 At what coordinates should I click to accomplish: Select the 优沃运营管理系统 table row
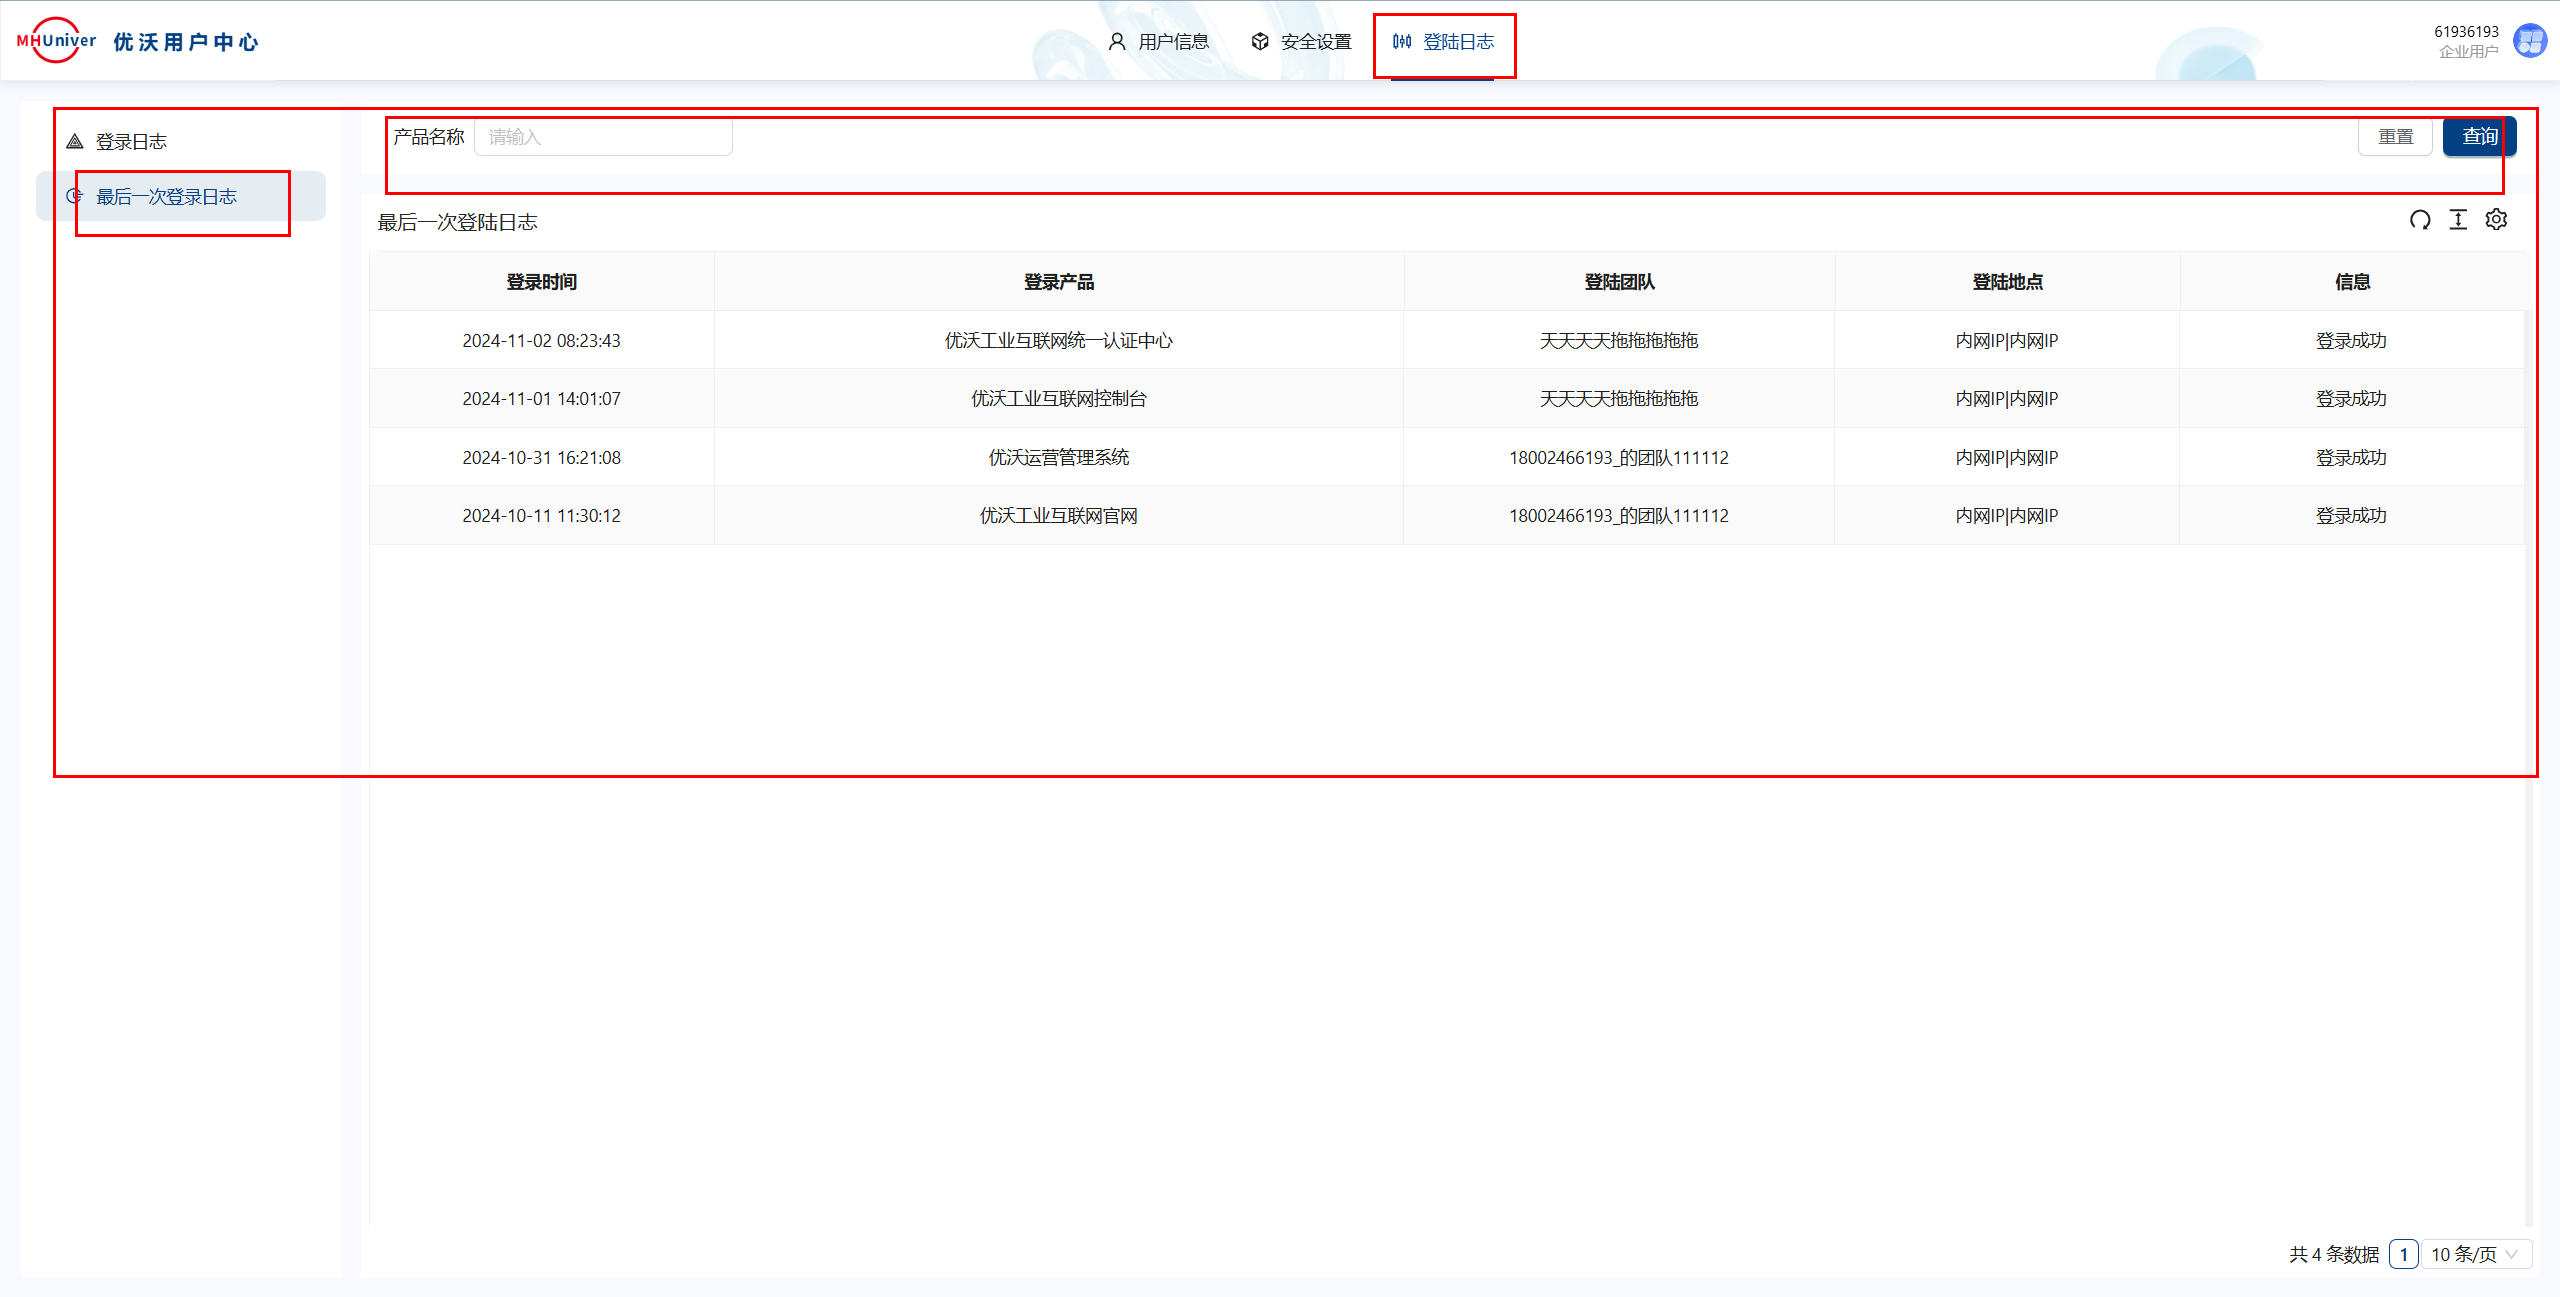coord(1058,458)
